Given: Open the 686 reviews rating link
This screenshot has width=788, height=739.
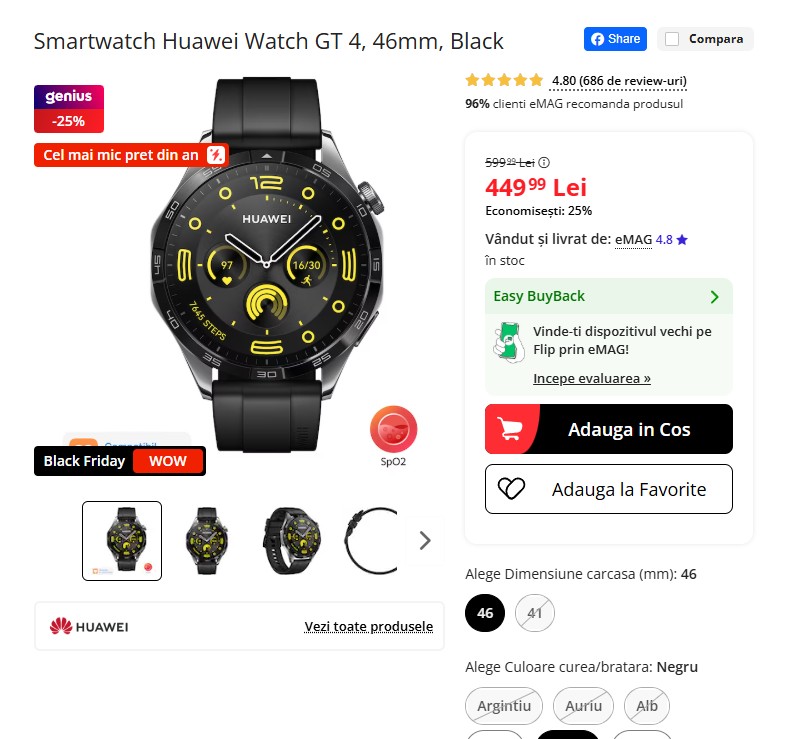Looking at the screenshot, I should pos(619,81).
